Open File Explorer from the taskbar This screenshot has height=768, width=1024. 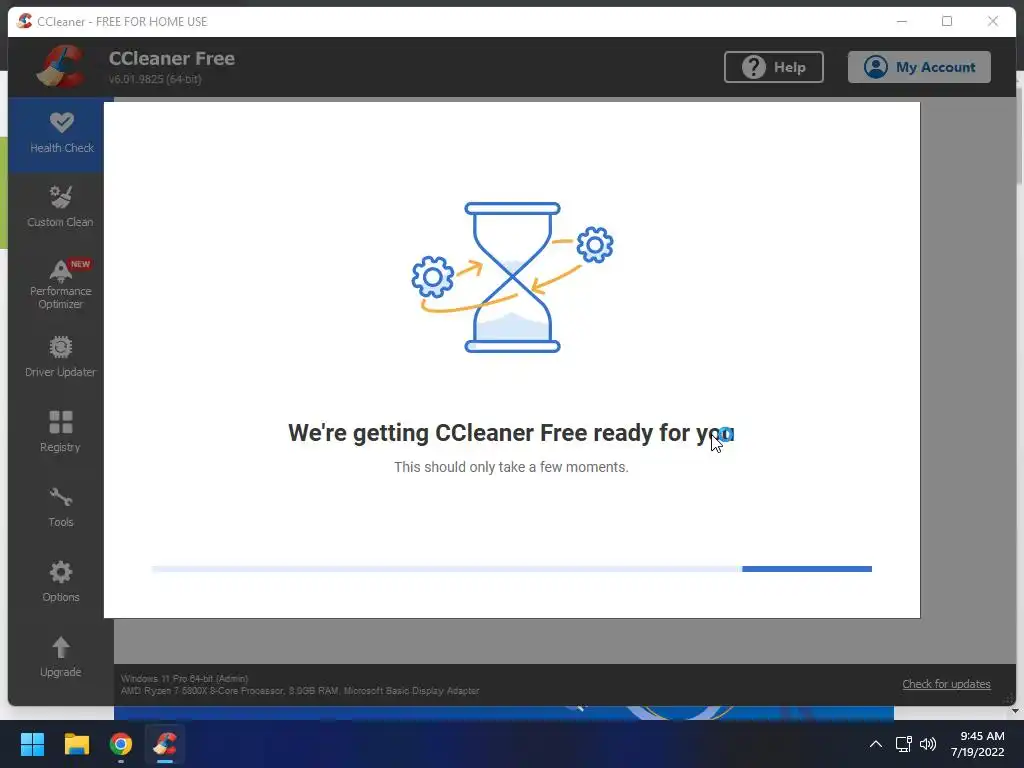tap(76, 744)
